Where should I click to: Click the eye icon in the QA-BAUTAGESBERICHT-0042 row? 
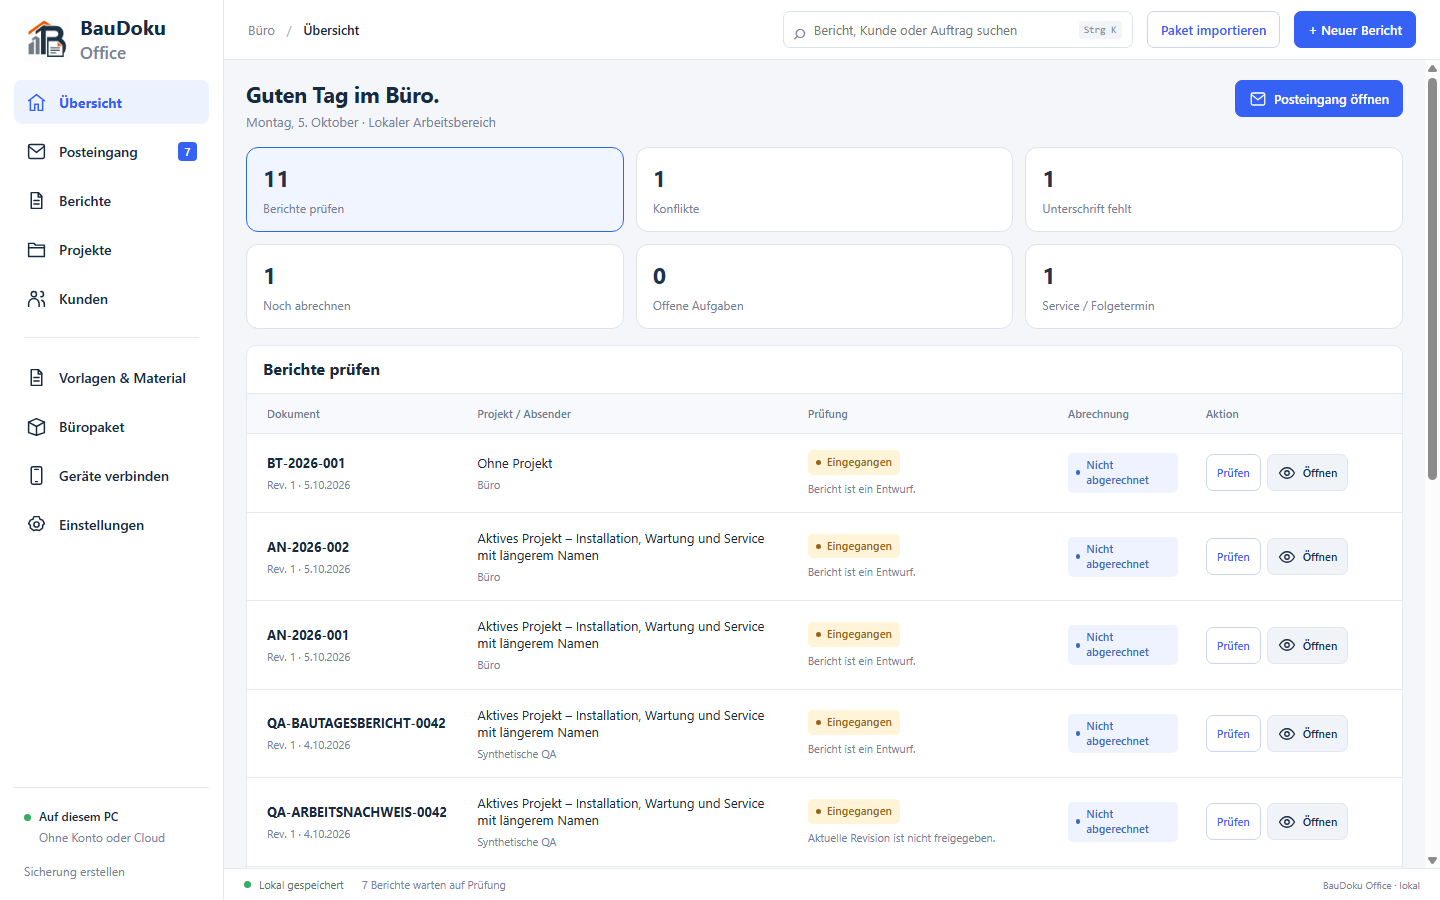click(1287, 734)
